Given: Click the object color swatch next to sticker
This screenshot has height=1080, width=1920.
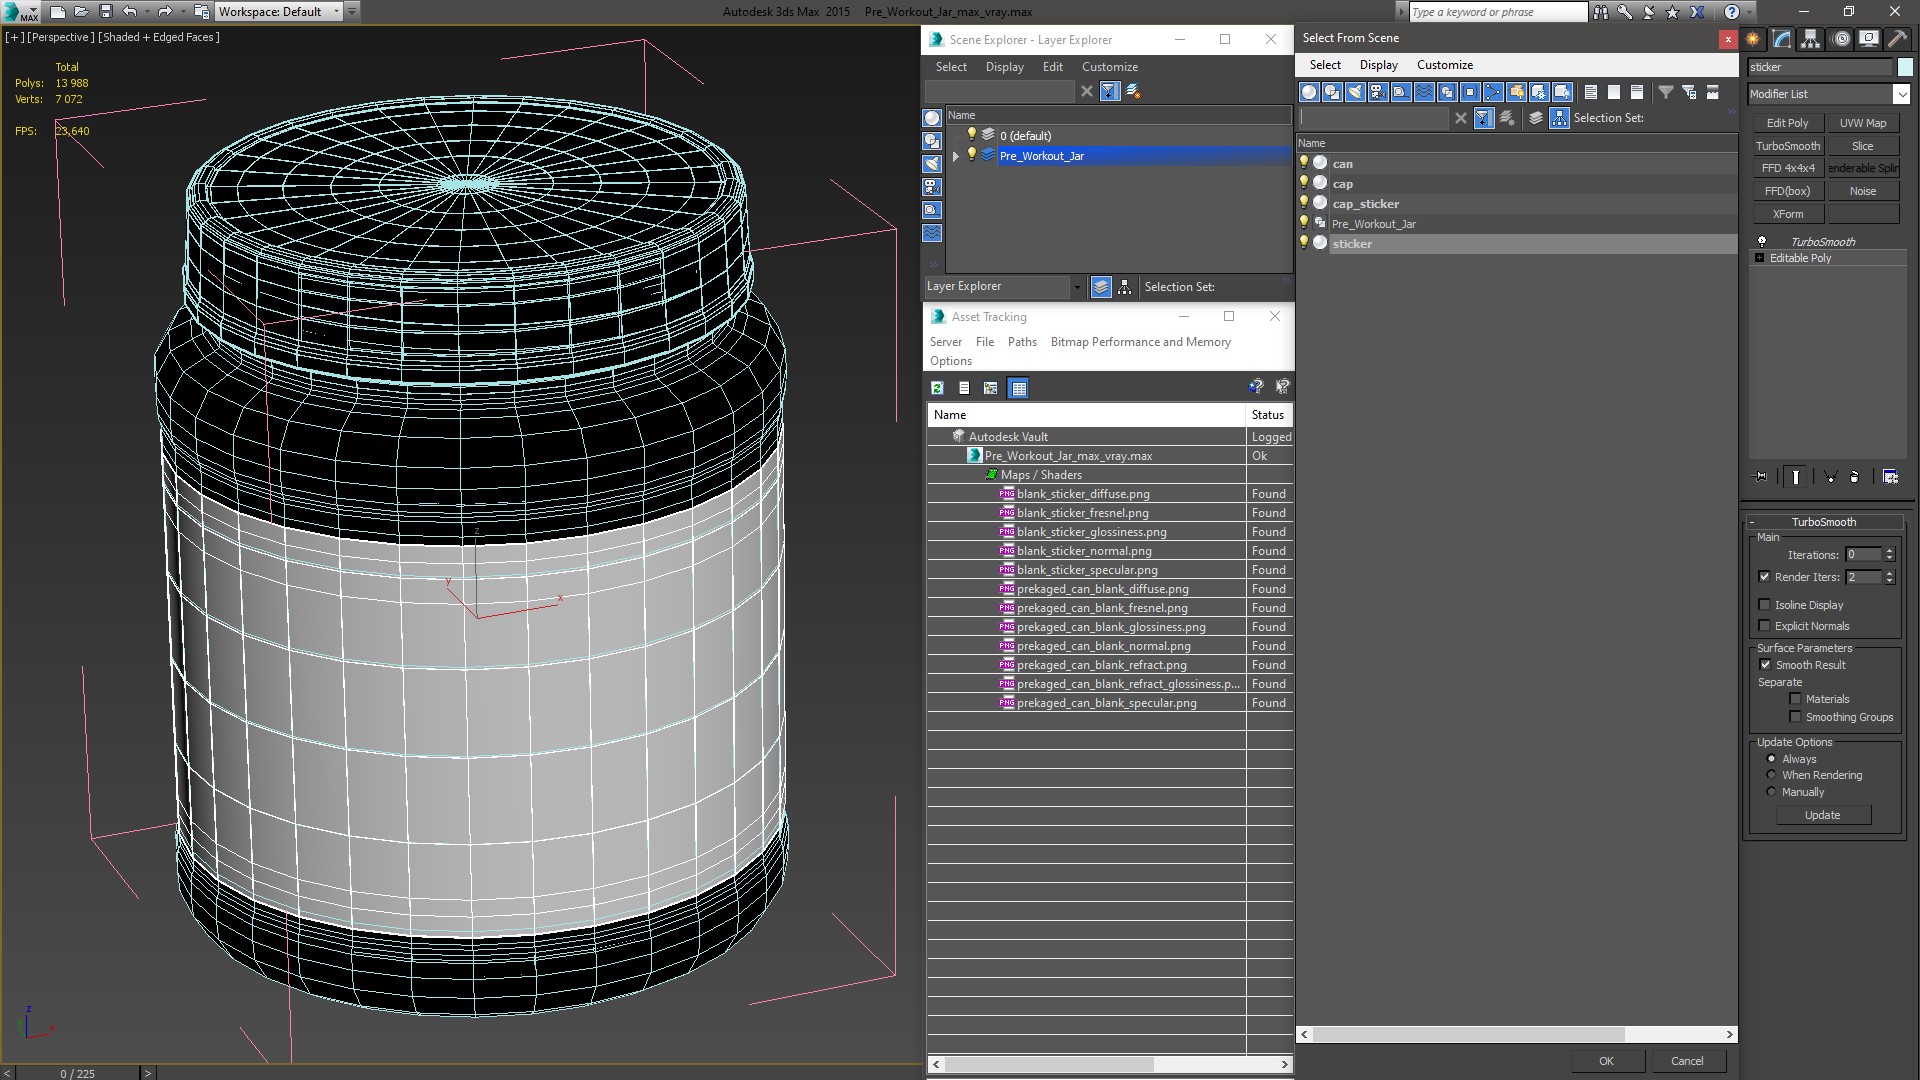Looking at the screenshot, I should [1905, 67].
